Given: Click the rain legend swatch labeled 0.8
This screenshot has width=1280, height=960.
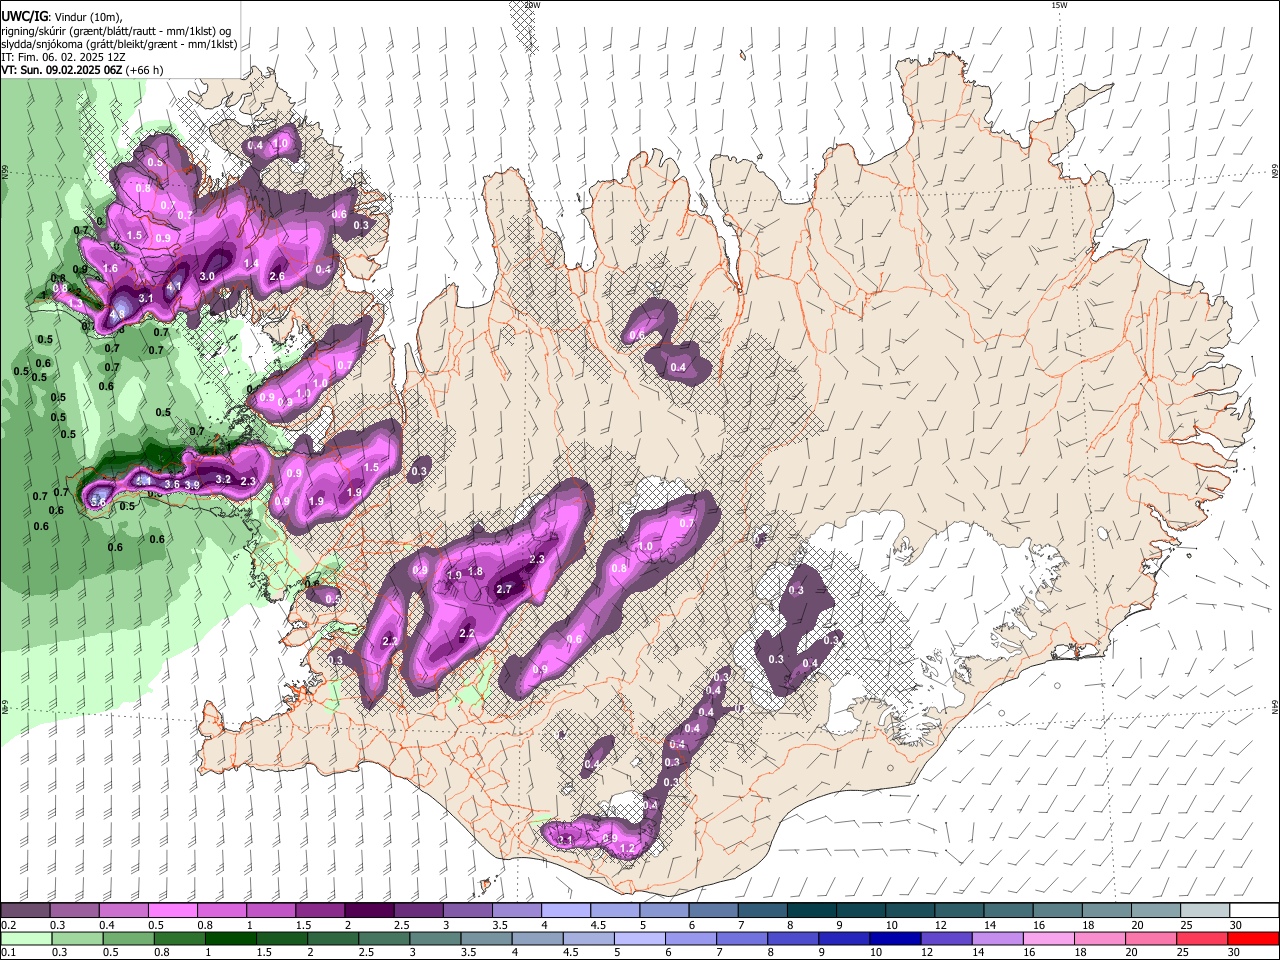Looking at the screenshot, I should [178, 939].
